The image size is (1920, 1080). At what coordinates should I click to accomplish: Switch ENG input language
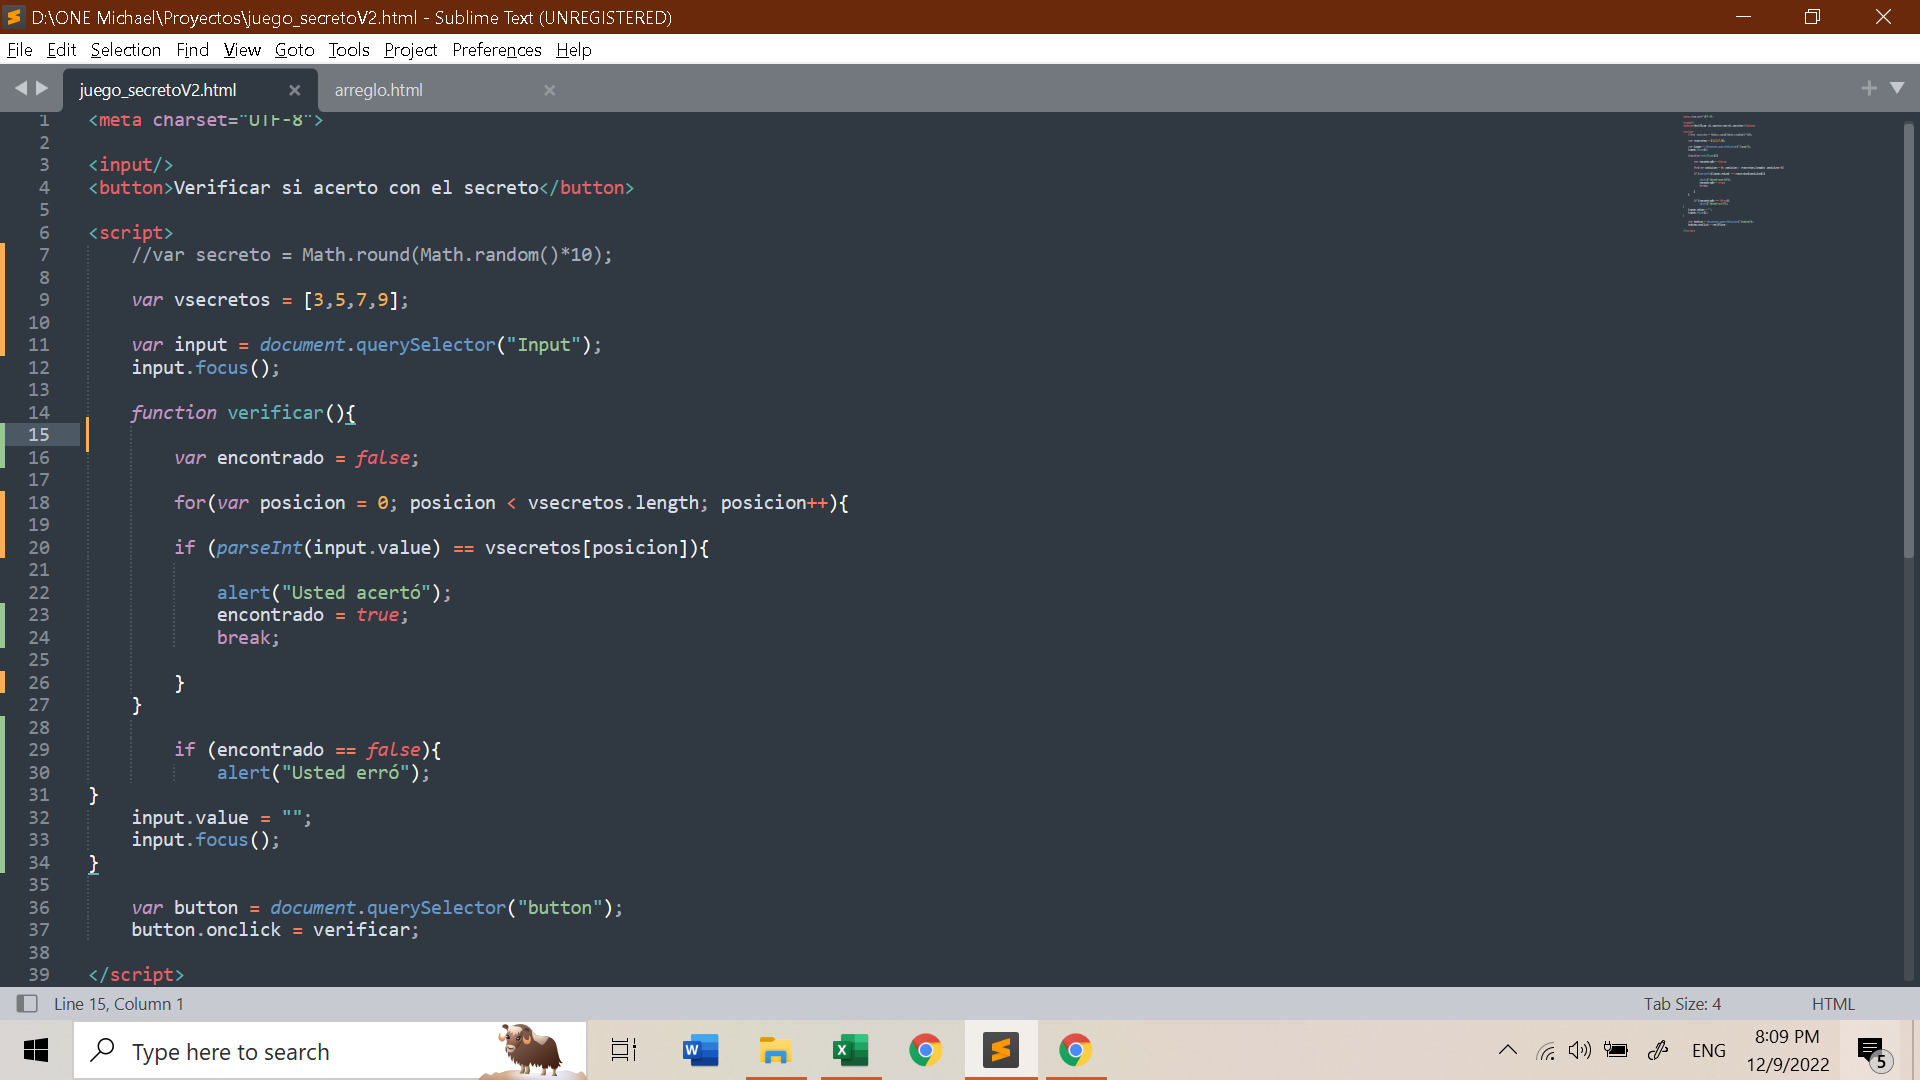(1709, 1050)
